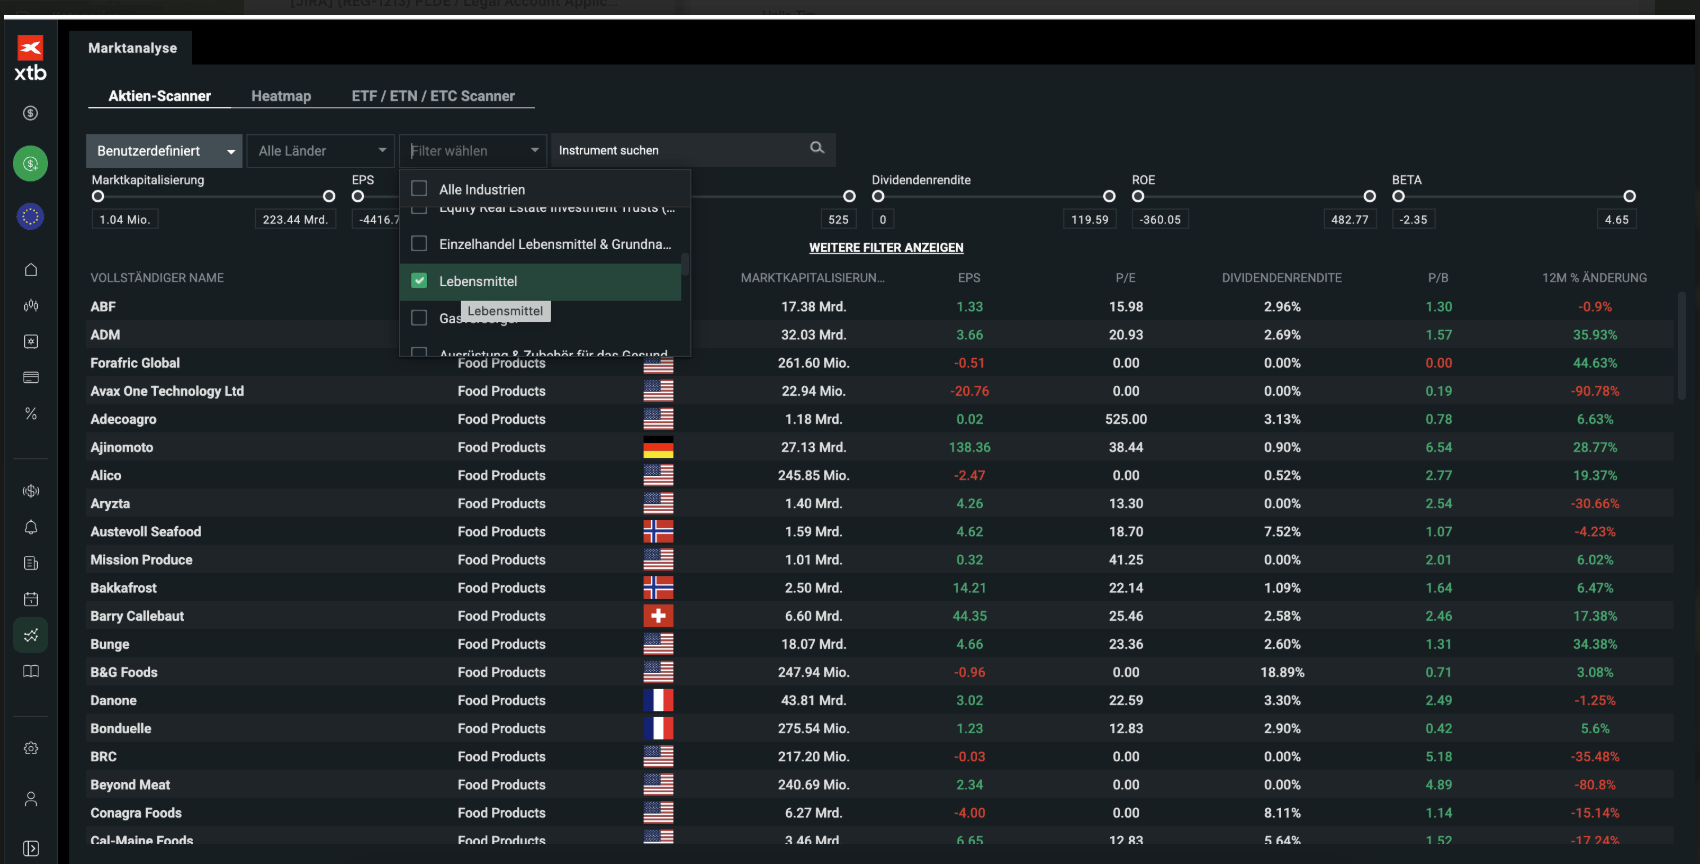Image resolution: width=1700 pixels, height=864 pixels.
Task: Click WEITERE FILTER ANZEIGEN link
Action: pos(886,248)
